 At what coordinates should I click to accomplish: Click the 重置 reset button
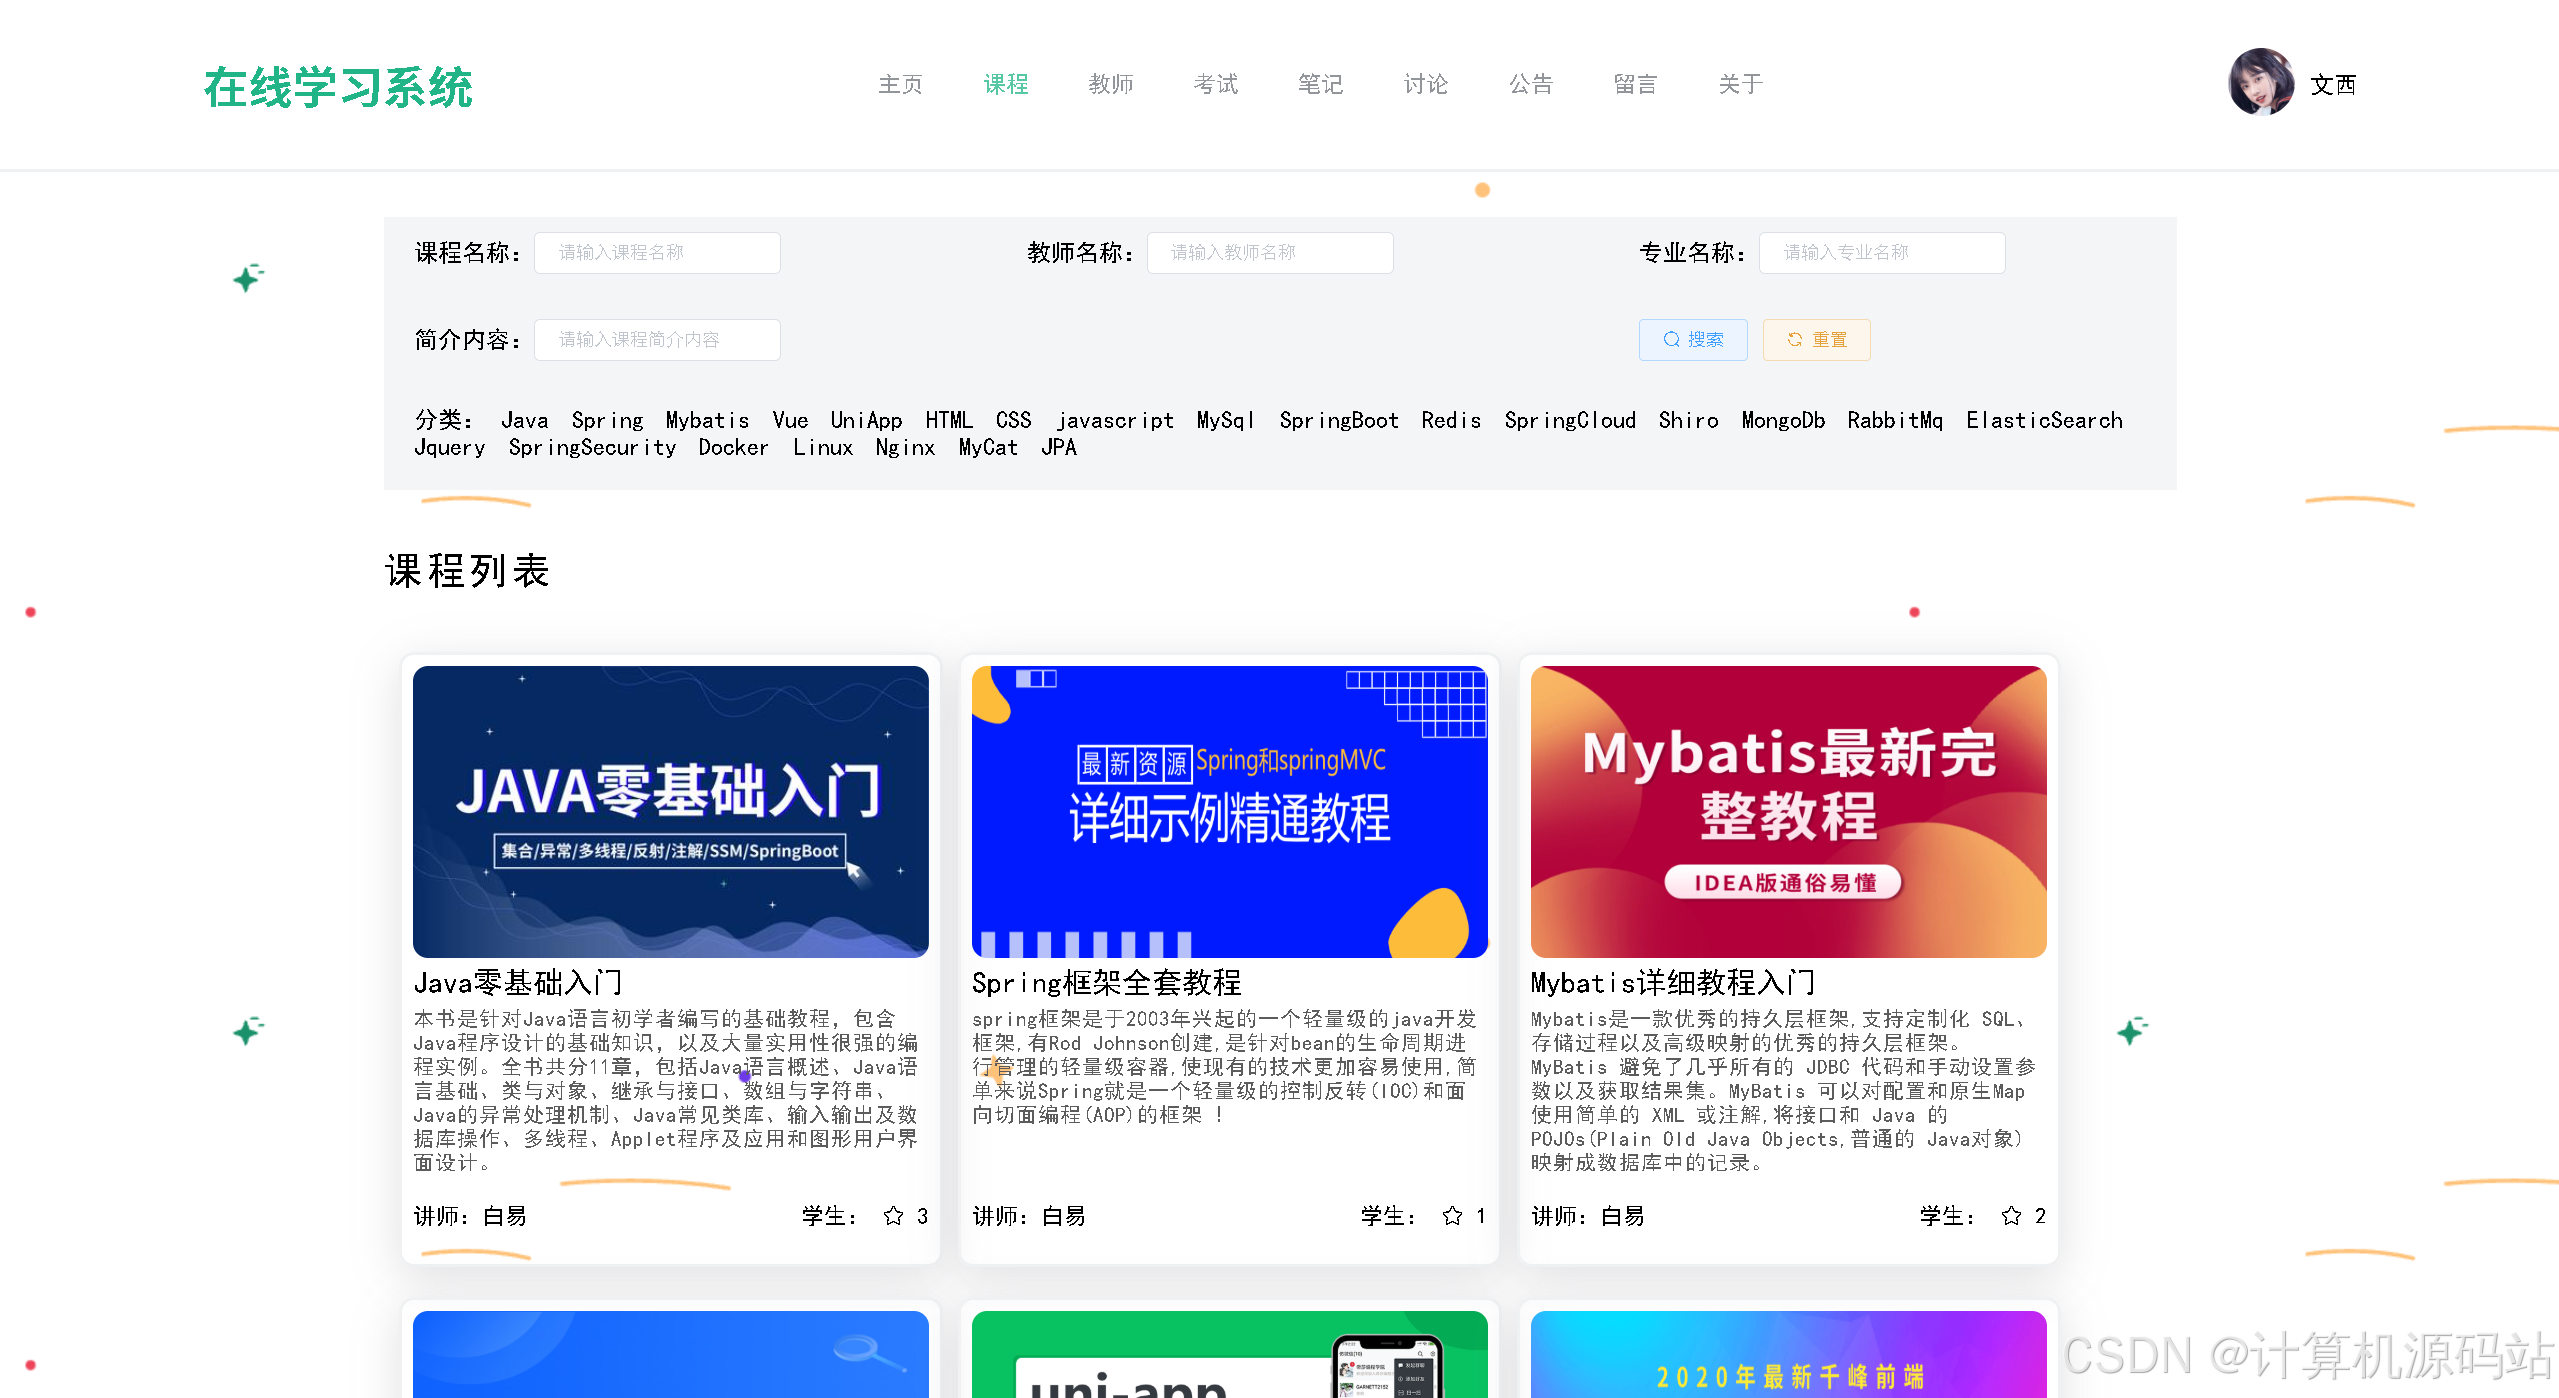click(1816, 340)
